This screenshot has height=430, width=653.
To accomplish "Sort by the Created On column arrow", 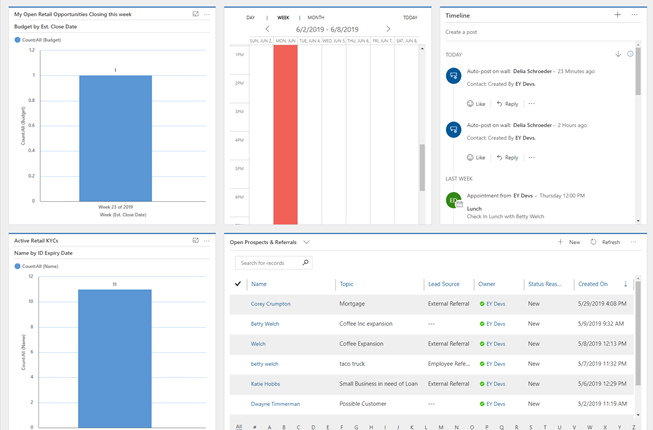I will click(626, 284).
